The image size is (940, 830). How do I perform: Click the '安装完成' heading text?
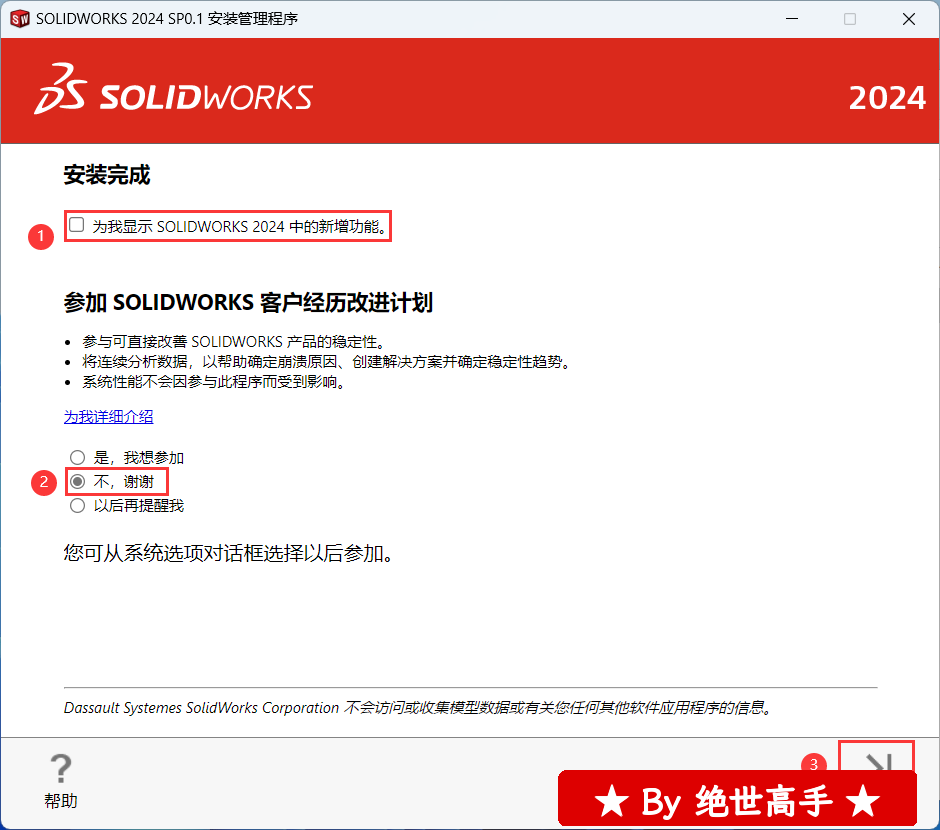coord(107,175)
